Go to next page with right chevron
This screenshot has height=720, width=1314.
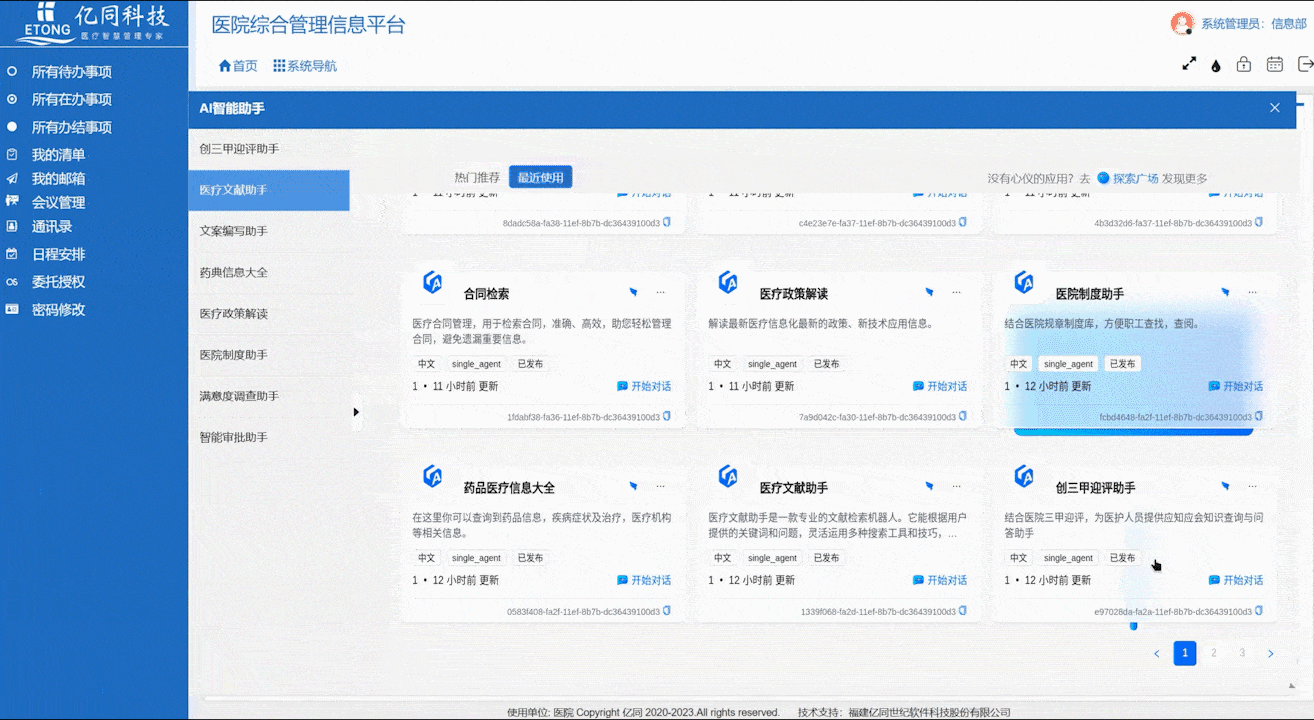[1271, 654]
